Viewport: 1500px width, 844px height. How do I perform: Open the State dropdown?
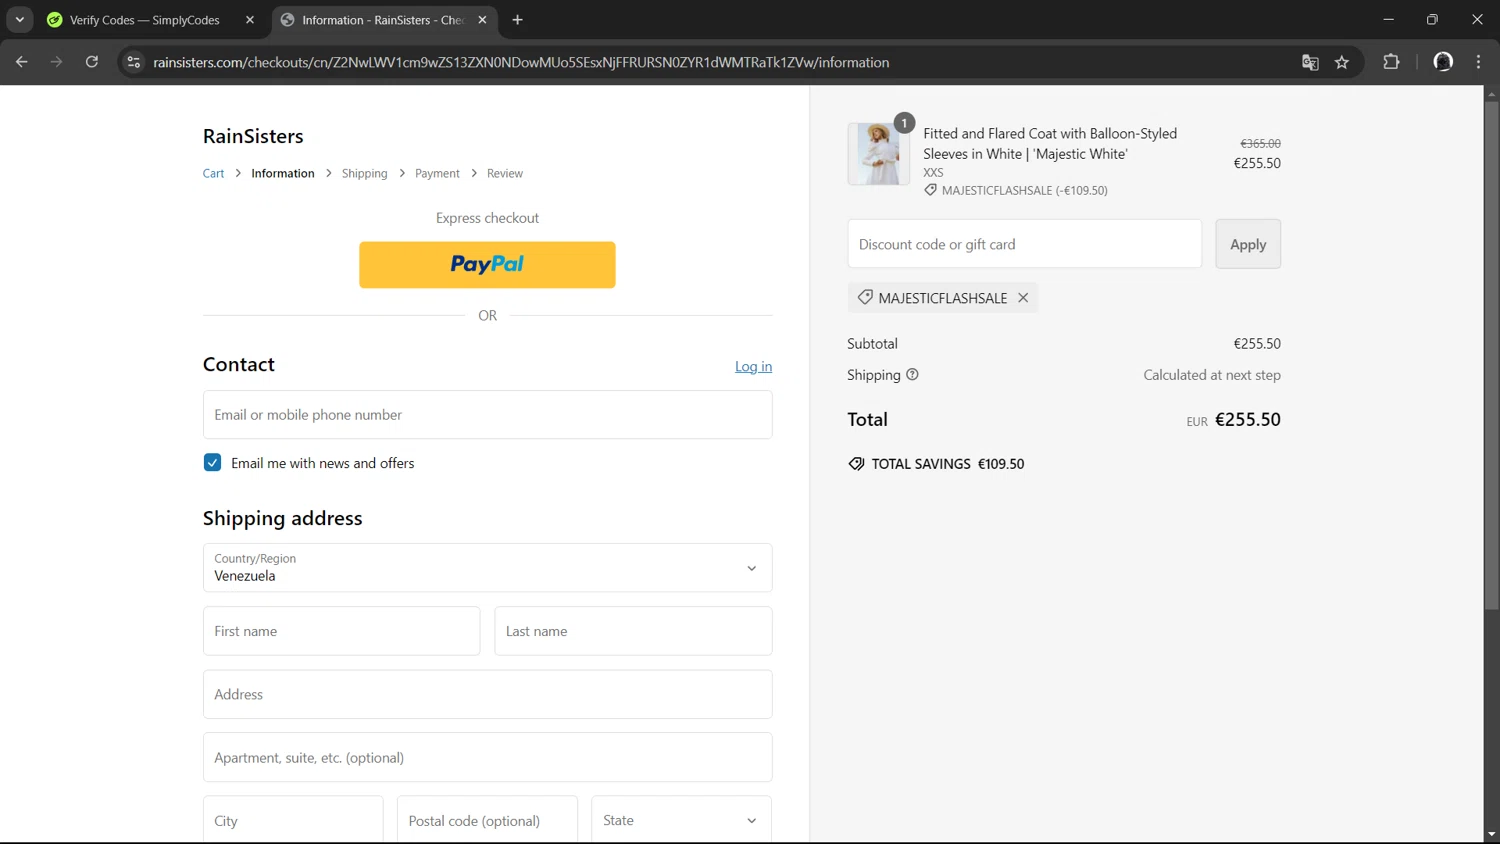tap(681, 820)
